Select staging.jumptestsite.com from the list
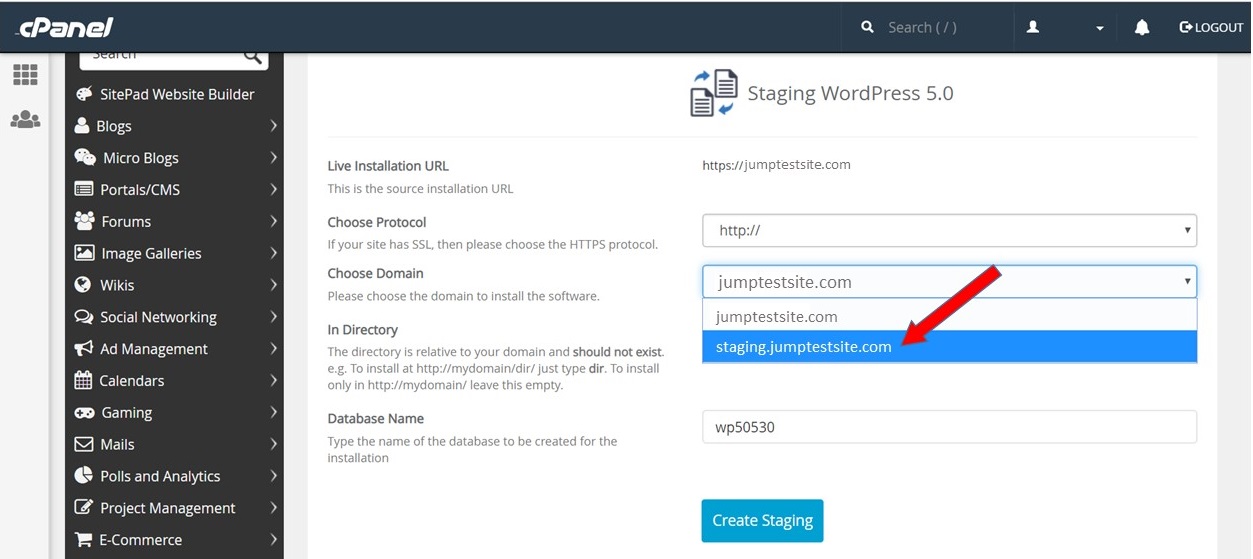Image resolution: width=1253 pixels, height=559 pixels. click(x=803, y=347)
